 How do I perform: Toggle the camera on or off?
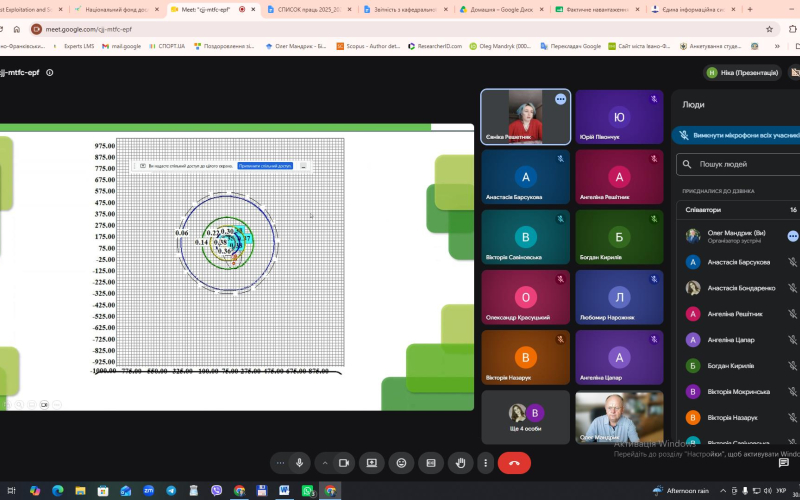344,463
